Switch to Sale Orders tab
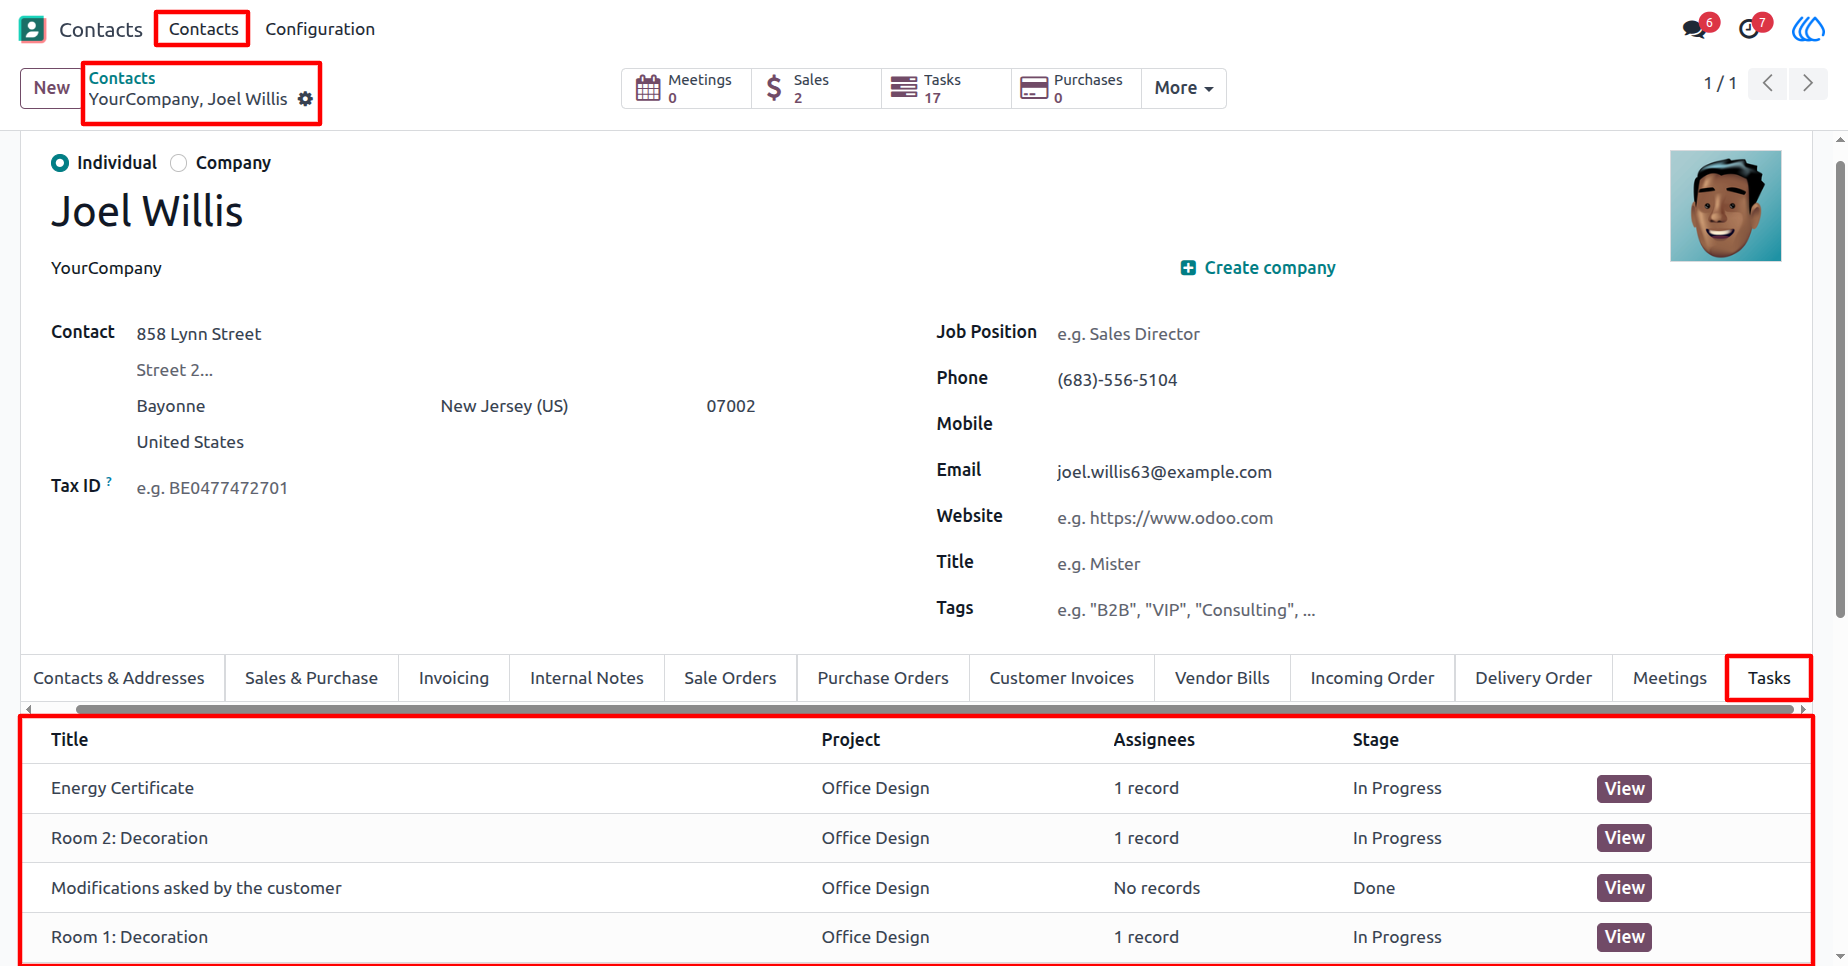Viewport: 1848px width, 966px height. (730, 678)
